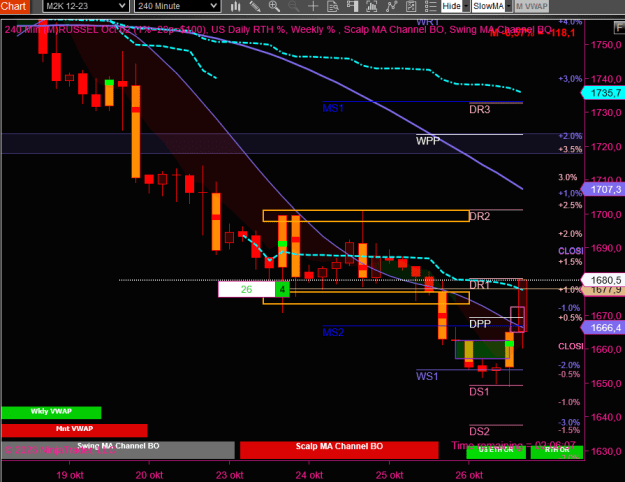Viewport: 625px width, 482px height.
Task: Click the F button at chart corner
Action: click(x=619, y=28)
